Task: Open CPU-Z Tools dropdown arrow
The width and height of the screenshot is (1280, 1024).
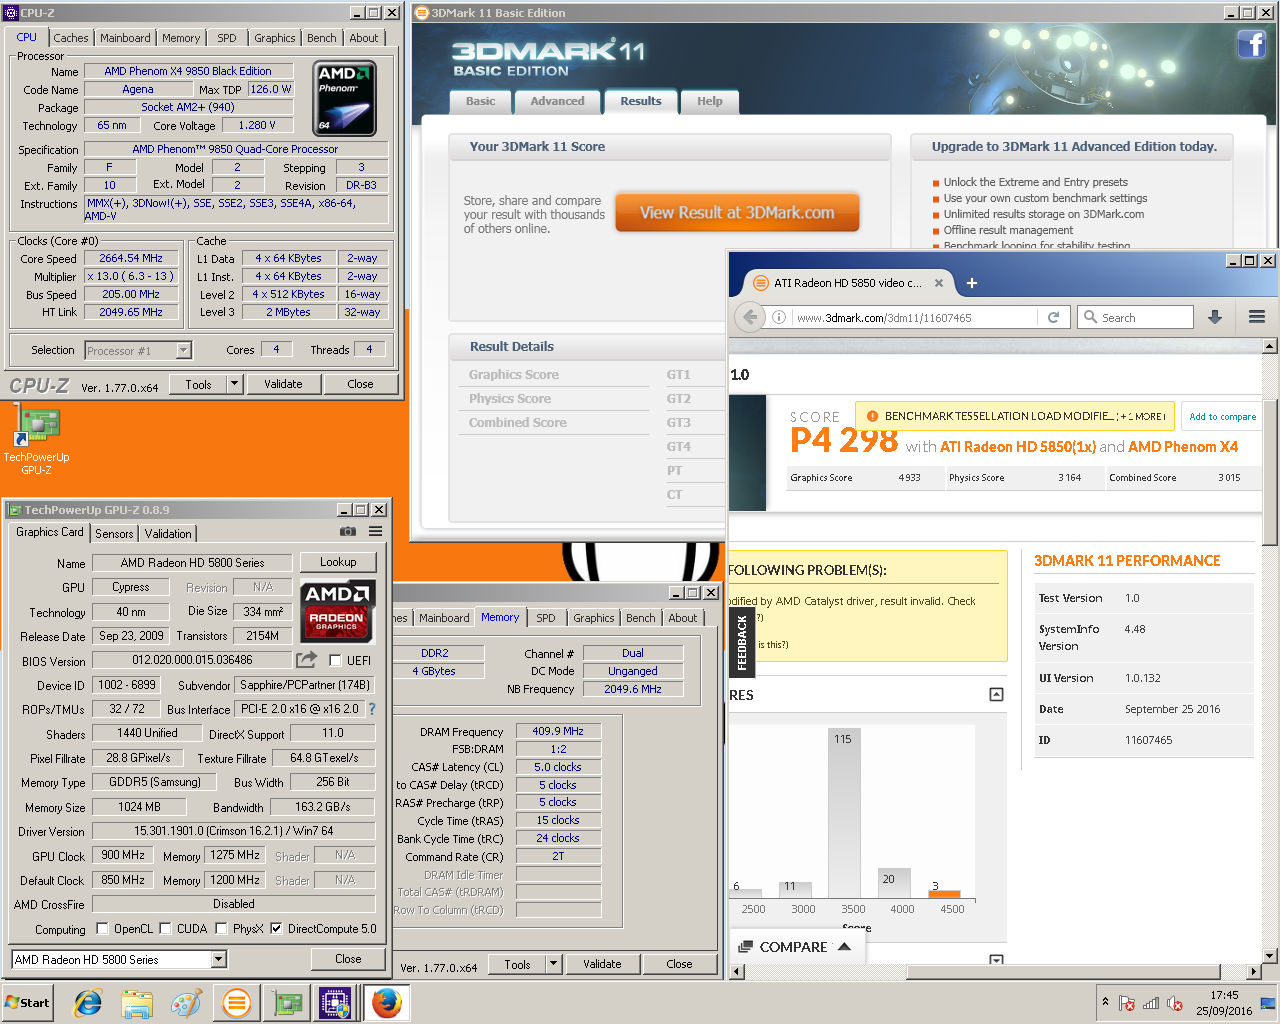Action: (234, 384)
